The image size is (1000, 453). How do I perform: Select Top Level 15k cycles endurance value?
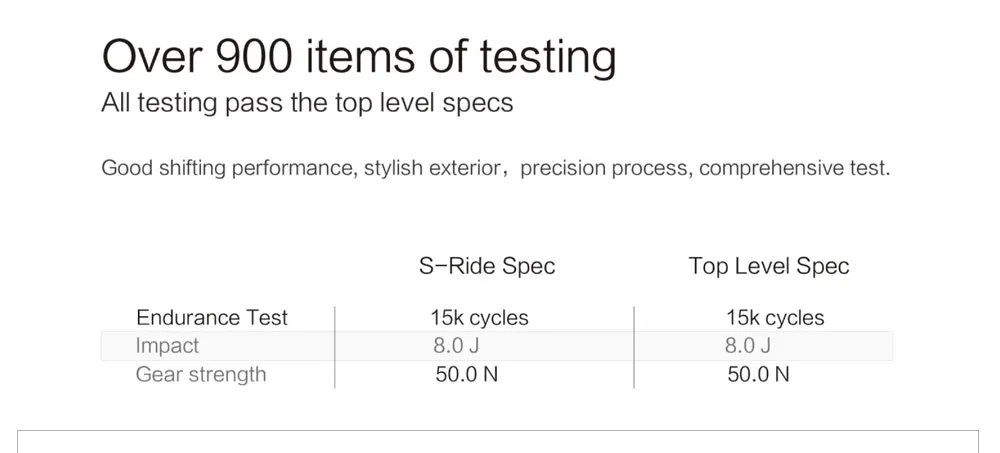[776, 317]
